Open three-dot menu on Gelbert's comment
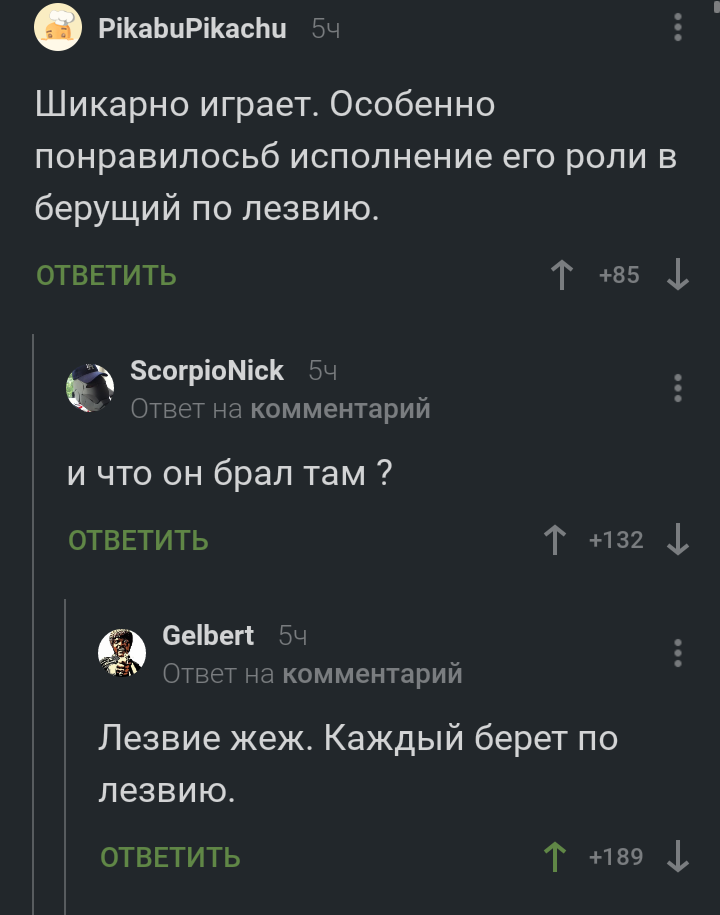 (678, 652)
